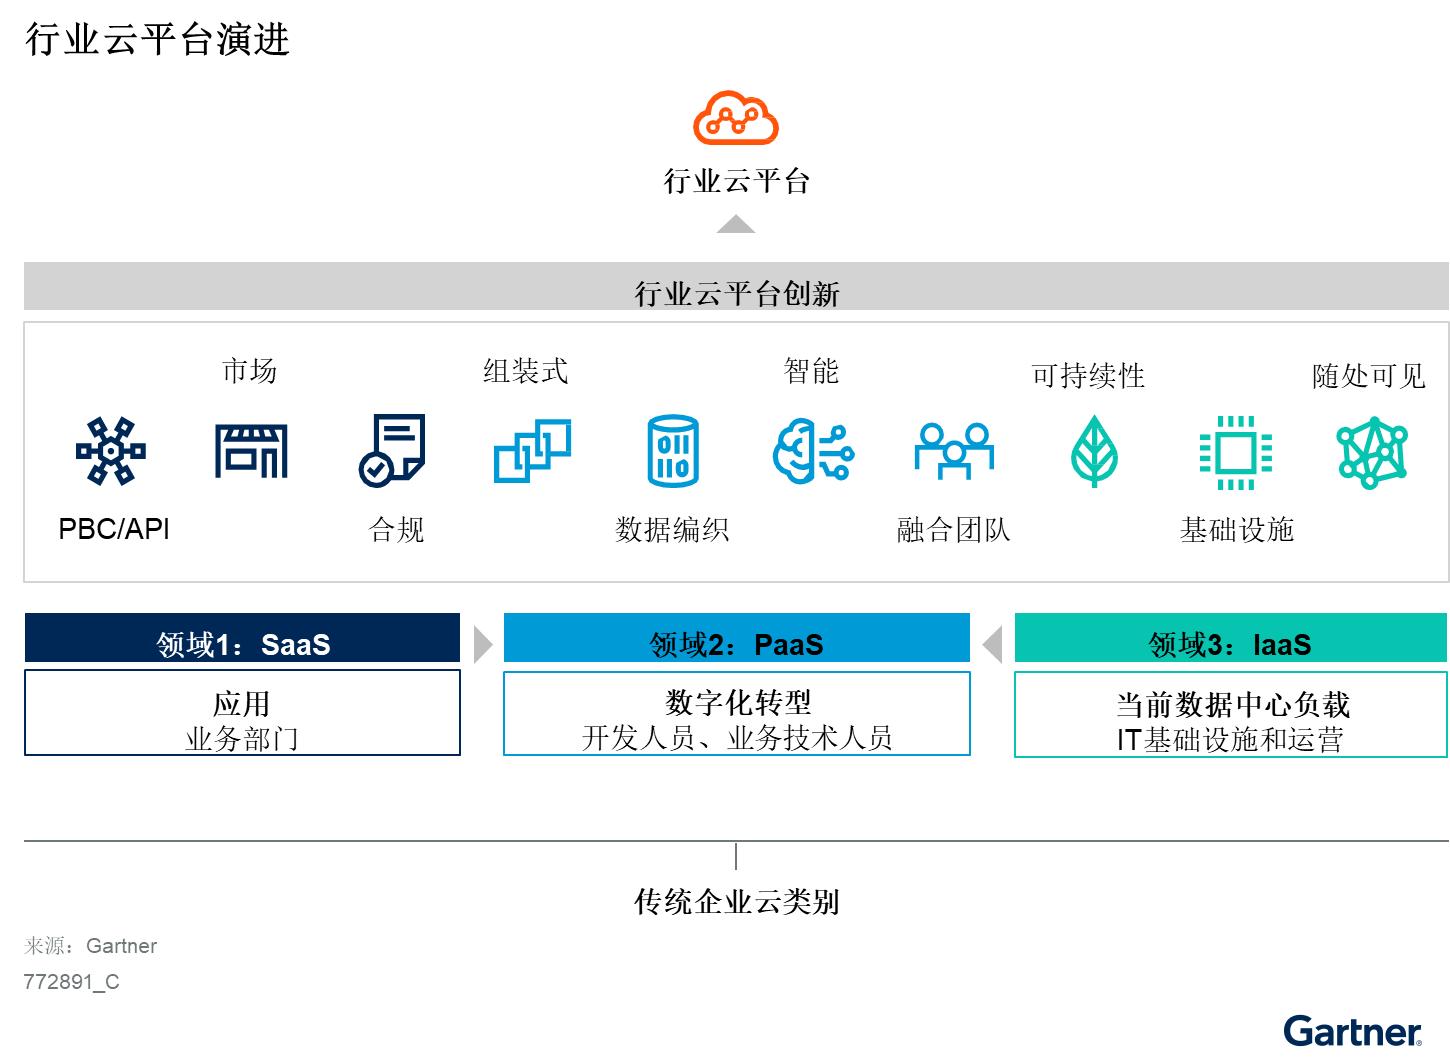Click the intelligence brain circuit icon
The width and height of the screenshot is (1450, 1060).
[x=813, y=452]
